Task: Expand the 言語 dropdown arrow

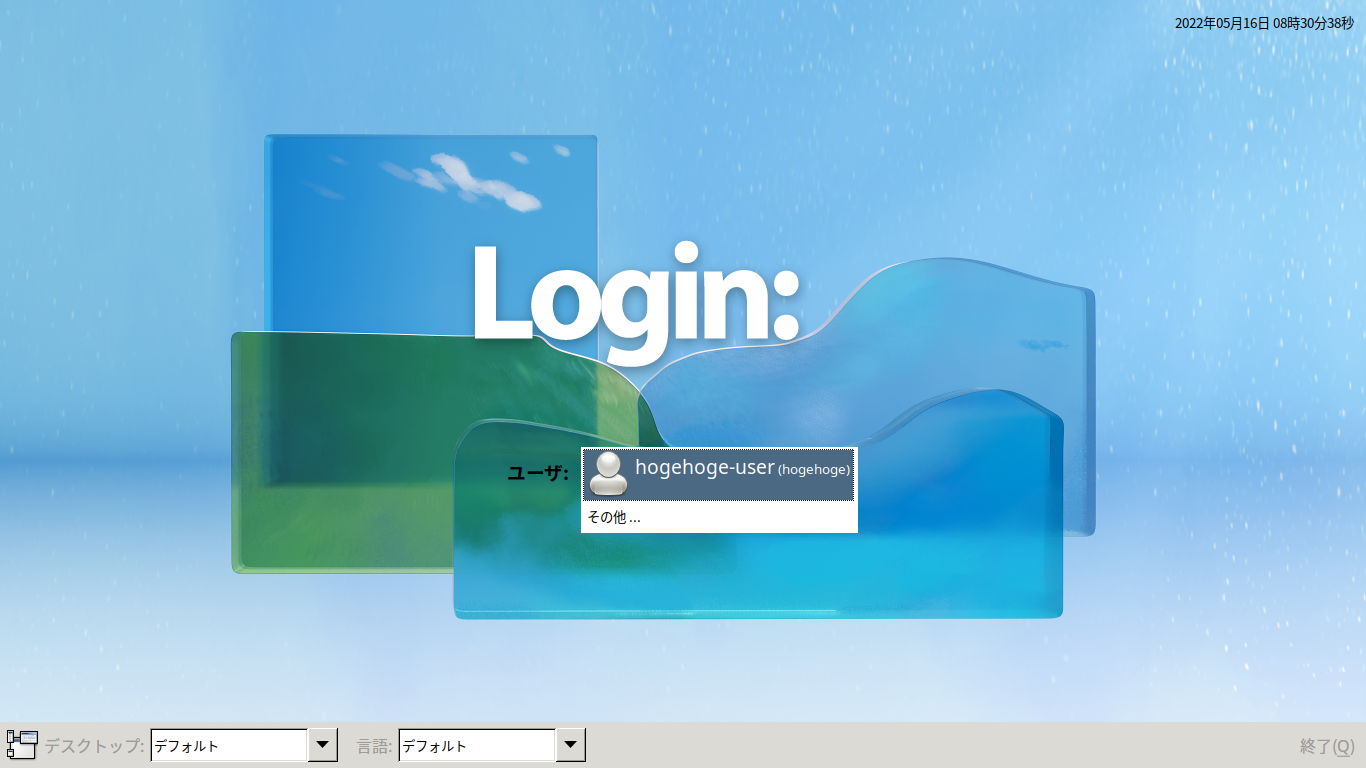Action: 570,745
